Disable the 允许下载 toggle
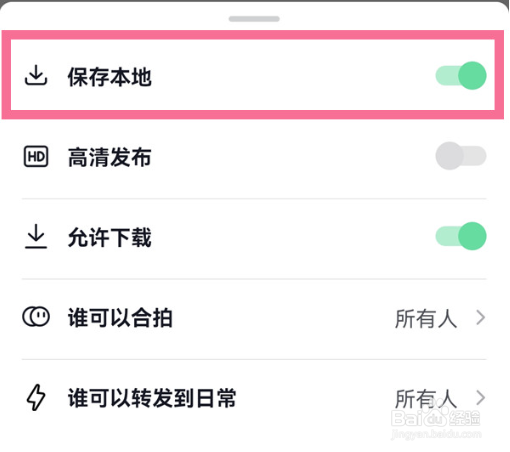Screen dimensions: 510x452 click(x=461, y=236)
